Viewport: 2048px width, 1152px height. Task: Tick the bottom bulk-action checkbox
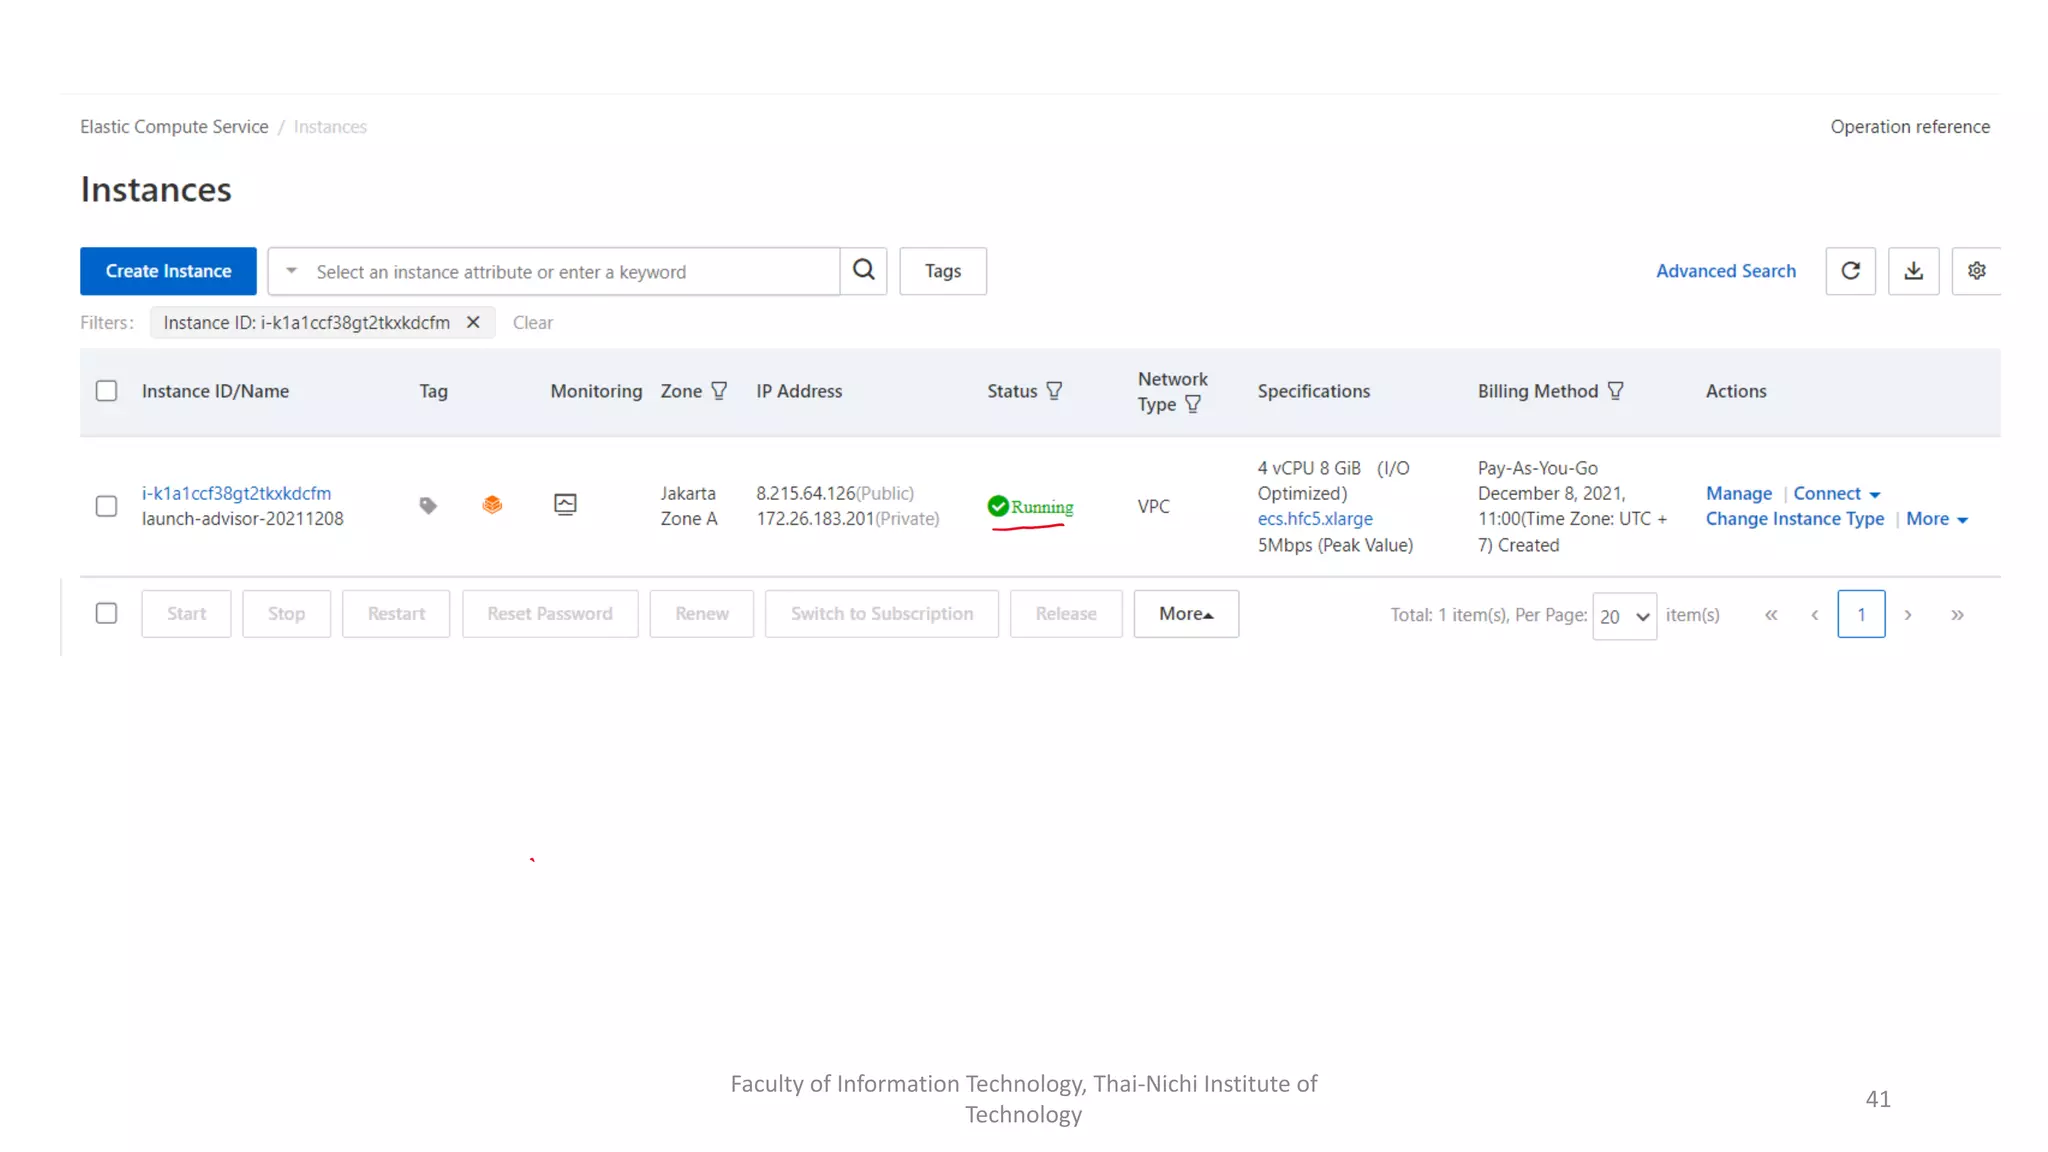(106, 613)
